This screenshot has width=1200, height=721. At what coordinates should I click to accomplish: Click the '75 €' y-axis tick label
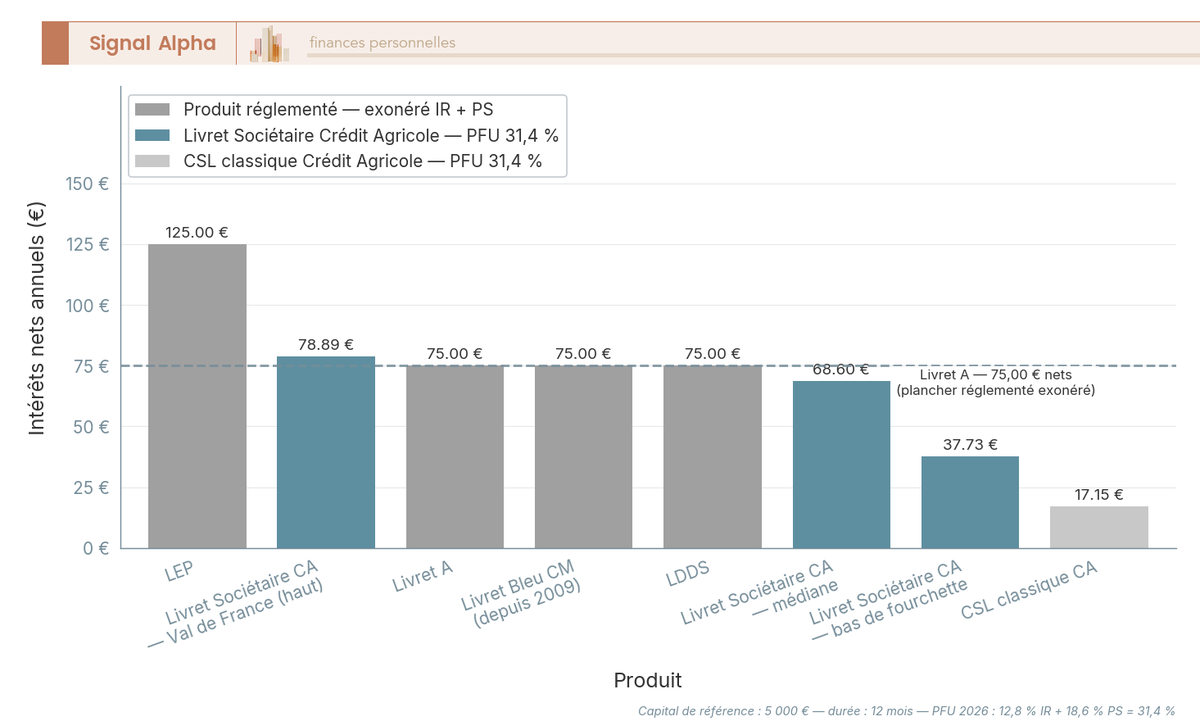[x=93, y=366]
